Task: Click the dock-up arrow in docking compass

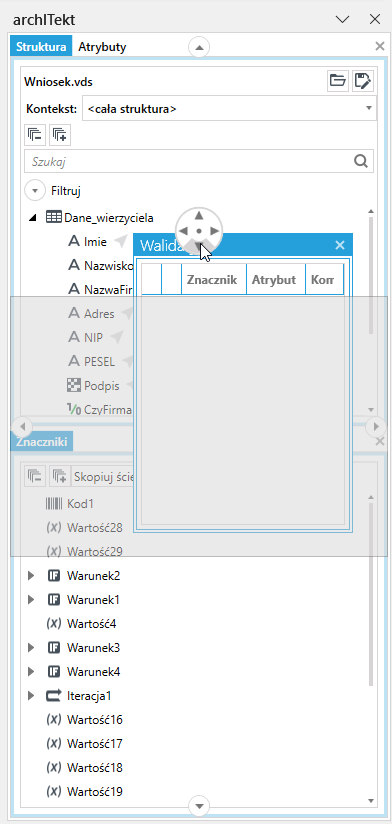Action: 199,215
